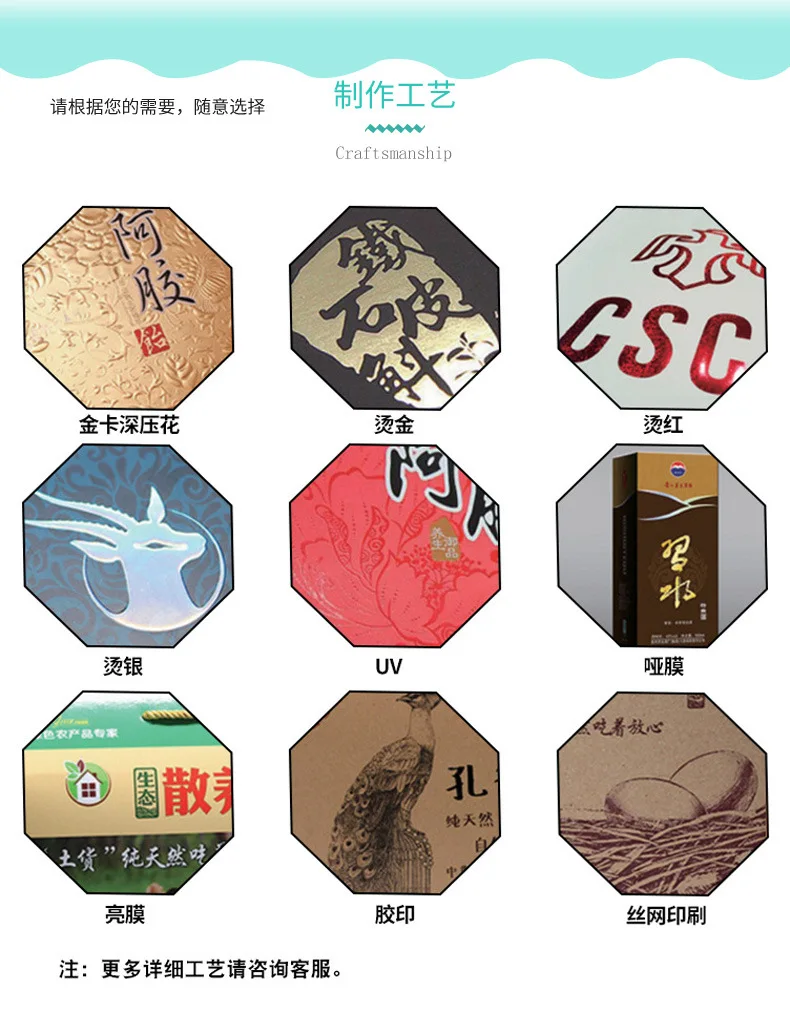This screenshot has width=790, height=1011.
Task: Open the 烫红 red foil CSC sample
Action: (x=662, y=308)
